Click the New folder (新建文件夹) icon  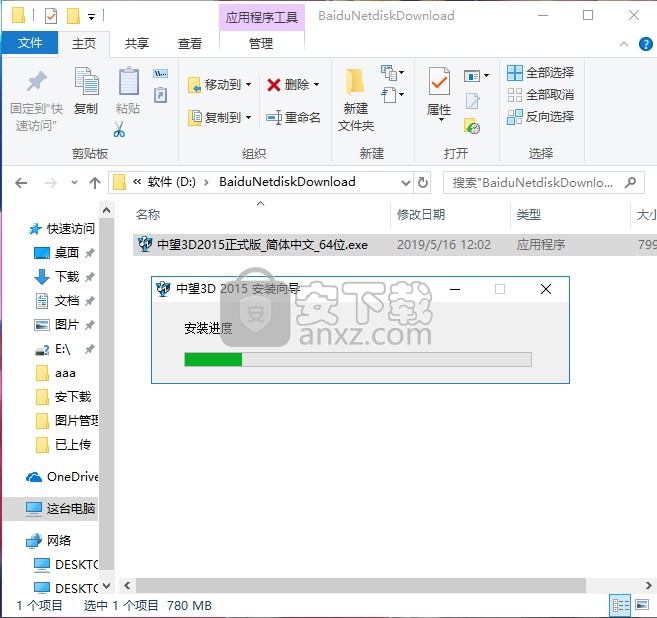[x=355, y=81]
